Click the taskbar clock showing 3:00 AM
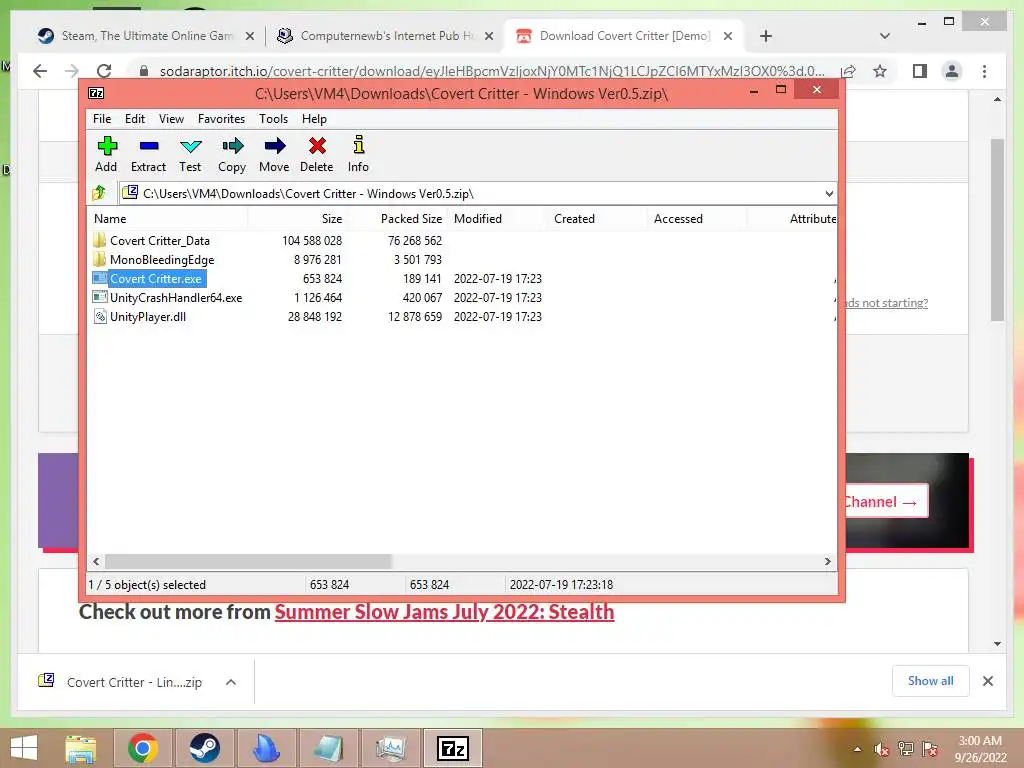Viewport: 1024px width, 768px height. point(980,749)
